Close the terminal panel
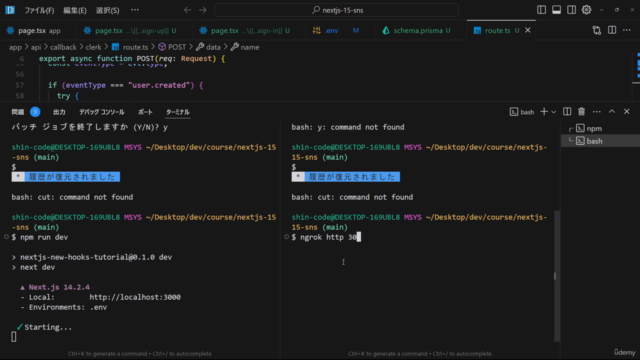The image size is (640, 360). pyautogui.click(x=627, y=111)
